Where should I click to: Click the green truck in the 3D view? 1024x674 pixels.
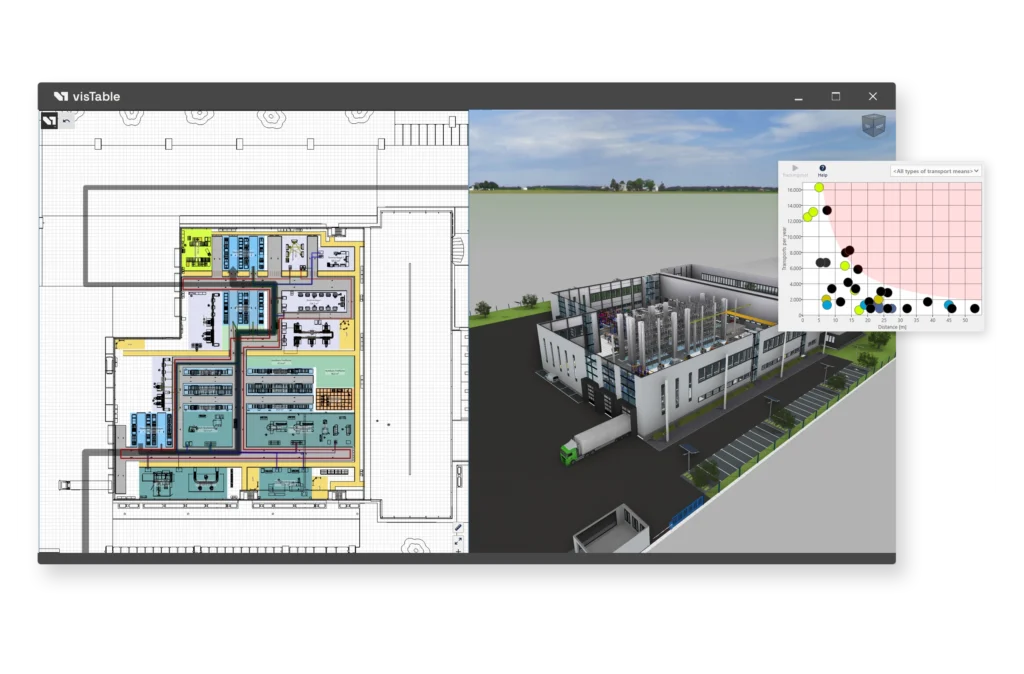(x=594, y=440)
